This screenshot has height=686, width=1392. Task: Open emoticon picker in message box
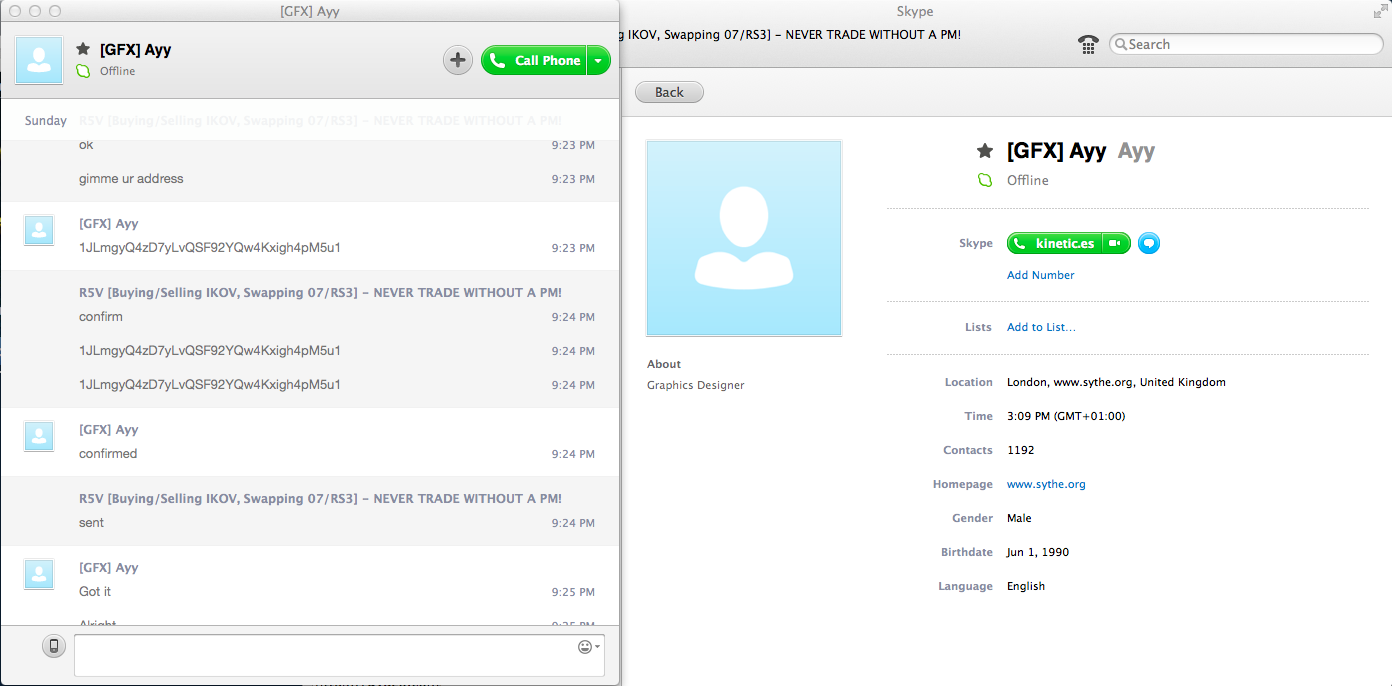(x=588, y=647)
